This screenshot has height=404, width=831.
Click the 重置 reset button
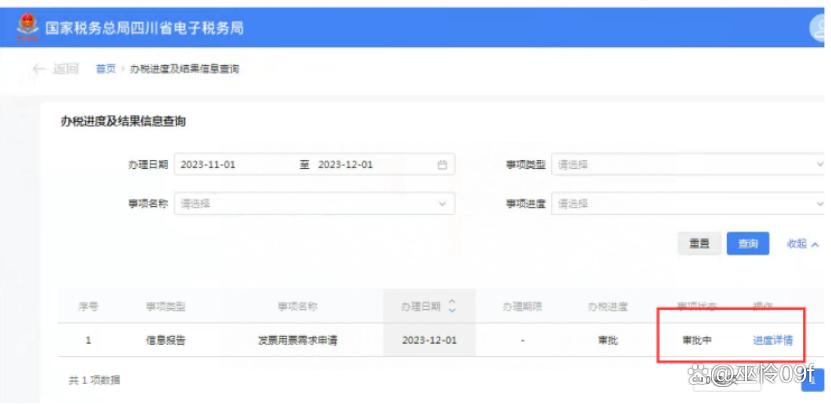(x=700, y=243)
